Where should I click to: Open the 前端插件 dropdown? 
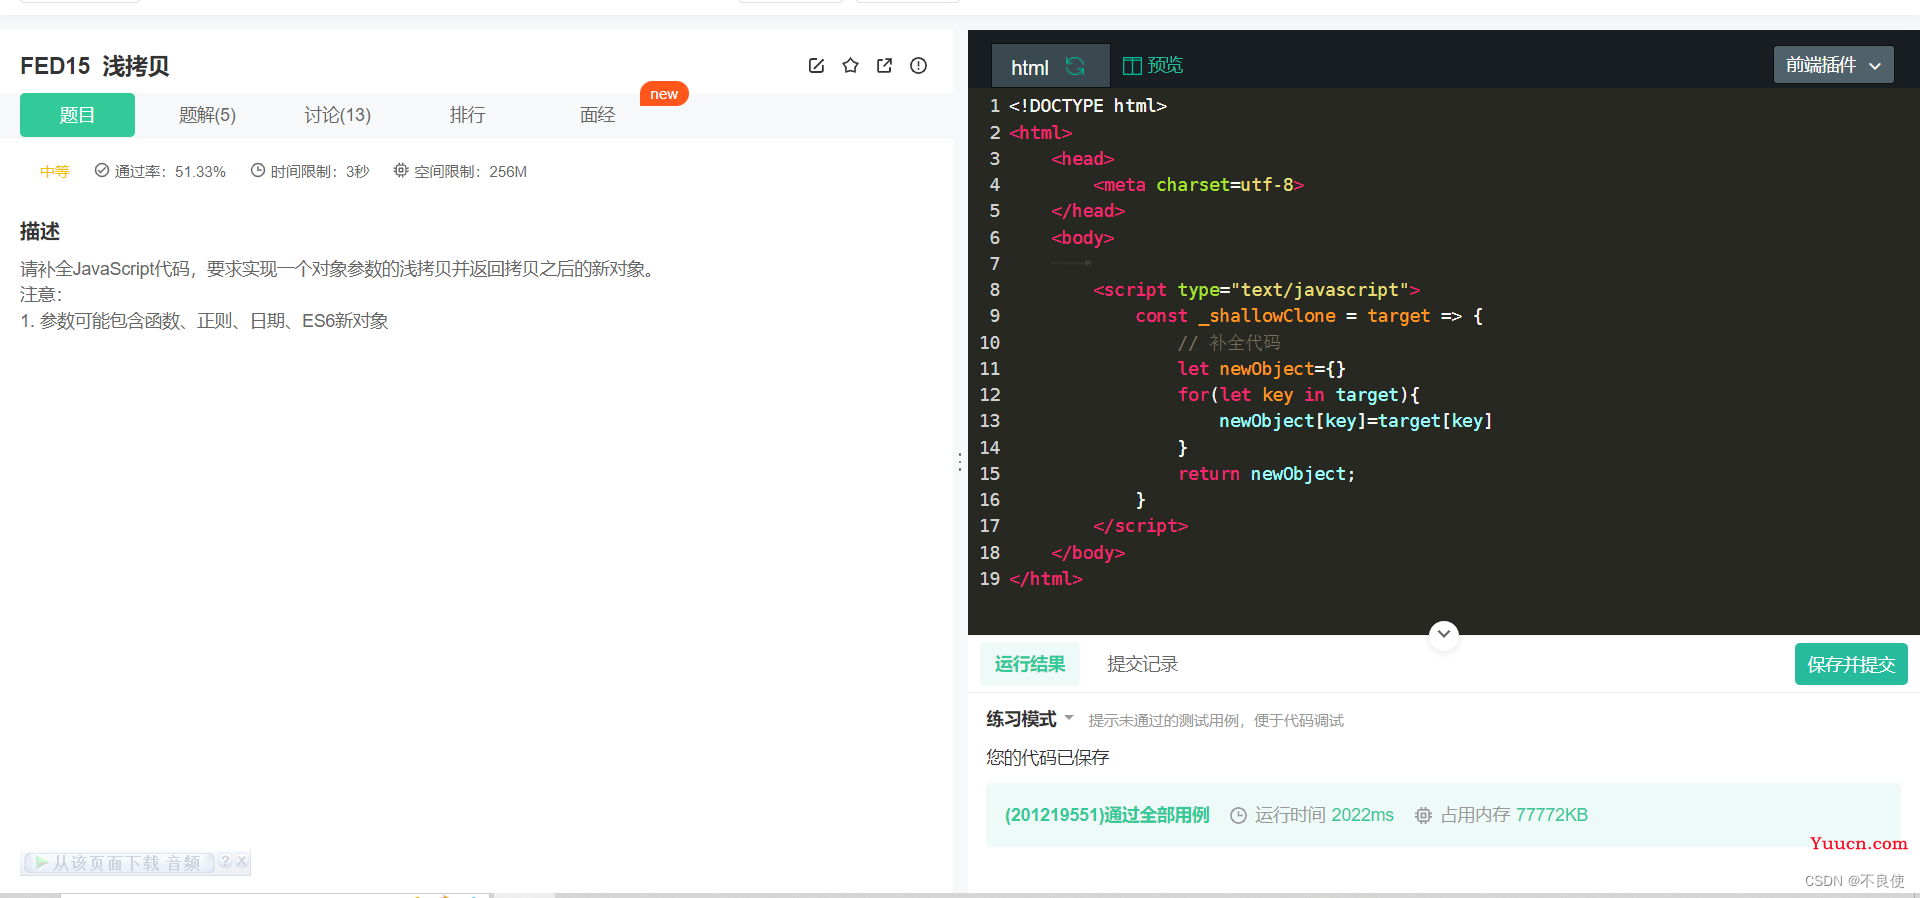(x=1833, y=65)
